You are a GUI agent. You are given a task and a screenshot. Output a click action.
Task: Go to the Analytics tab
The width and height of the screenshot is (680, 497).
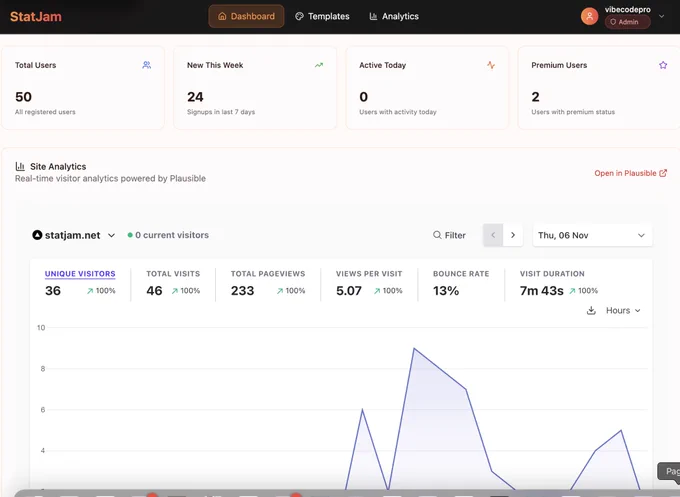[394, 16]
